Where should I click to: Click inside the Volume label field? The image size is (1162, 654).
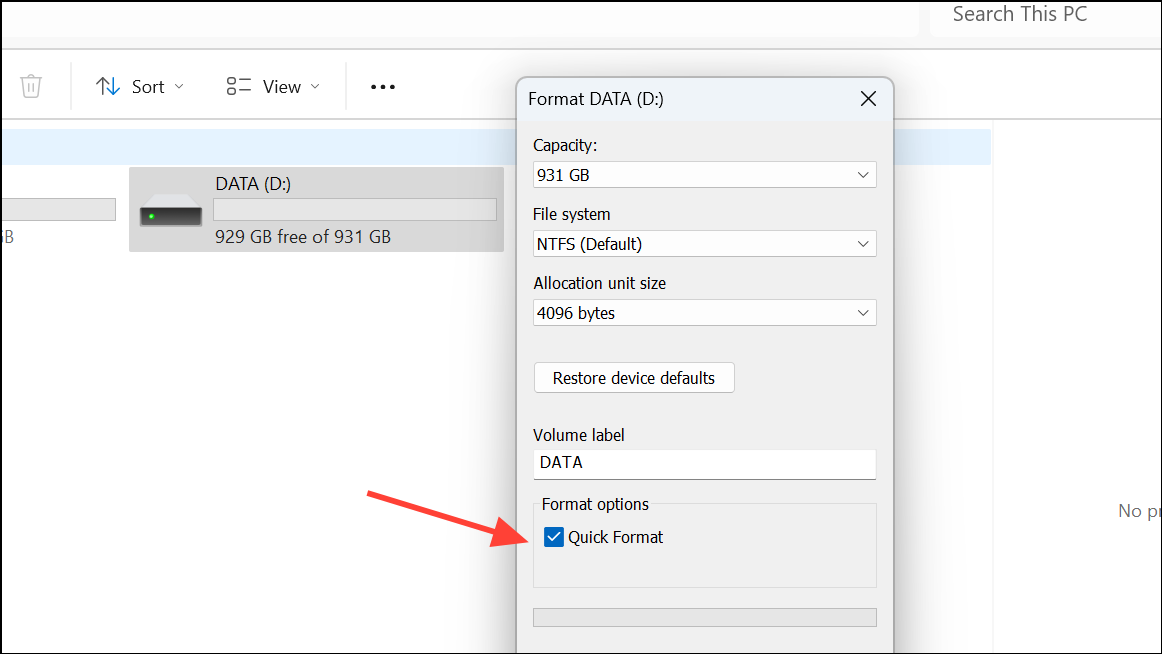[704, 463]
